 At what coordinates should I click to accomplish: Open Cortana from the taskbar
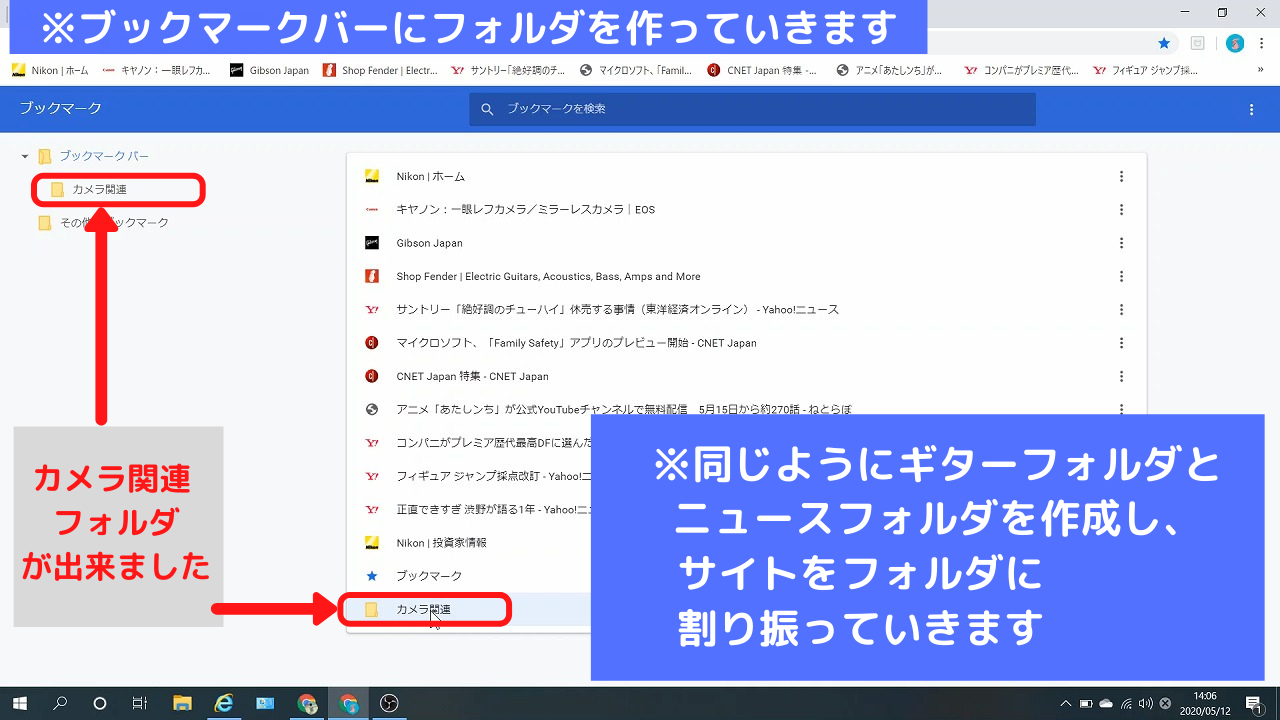tap(100, 703)
